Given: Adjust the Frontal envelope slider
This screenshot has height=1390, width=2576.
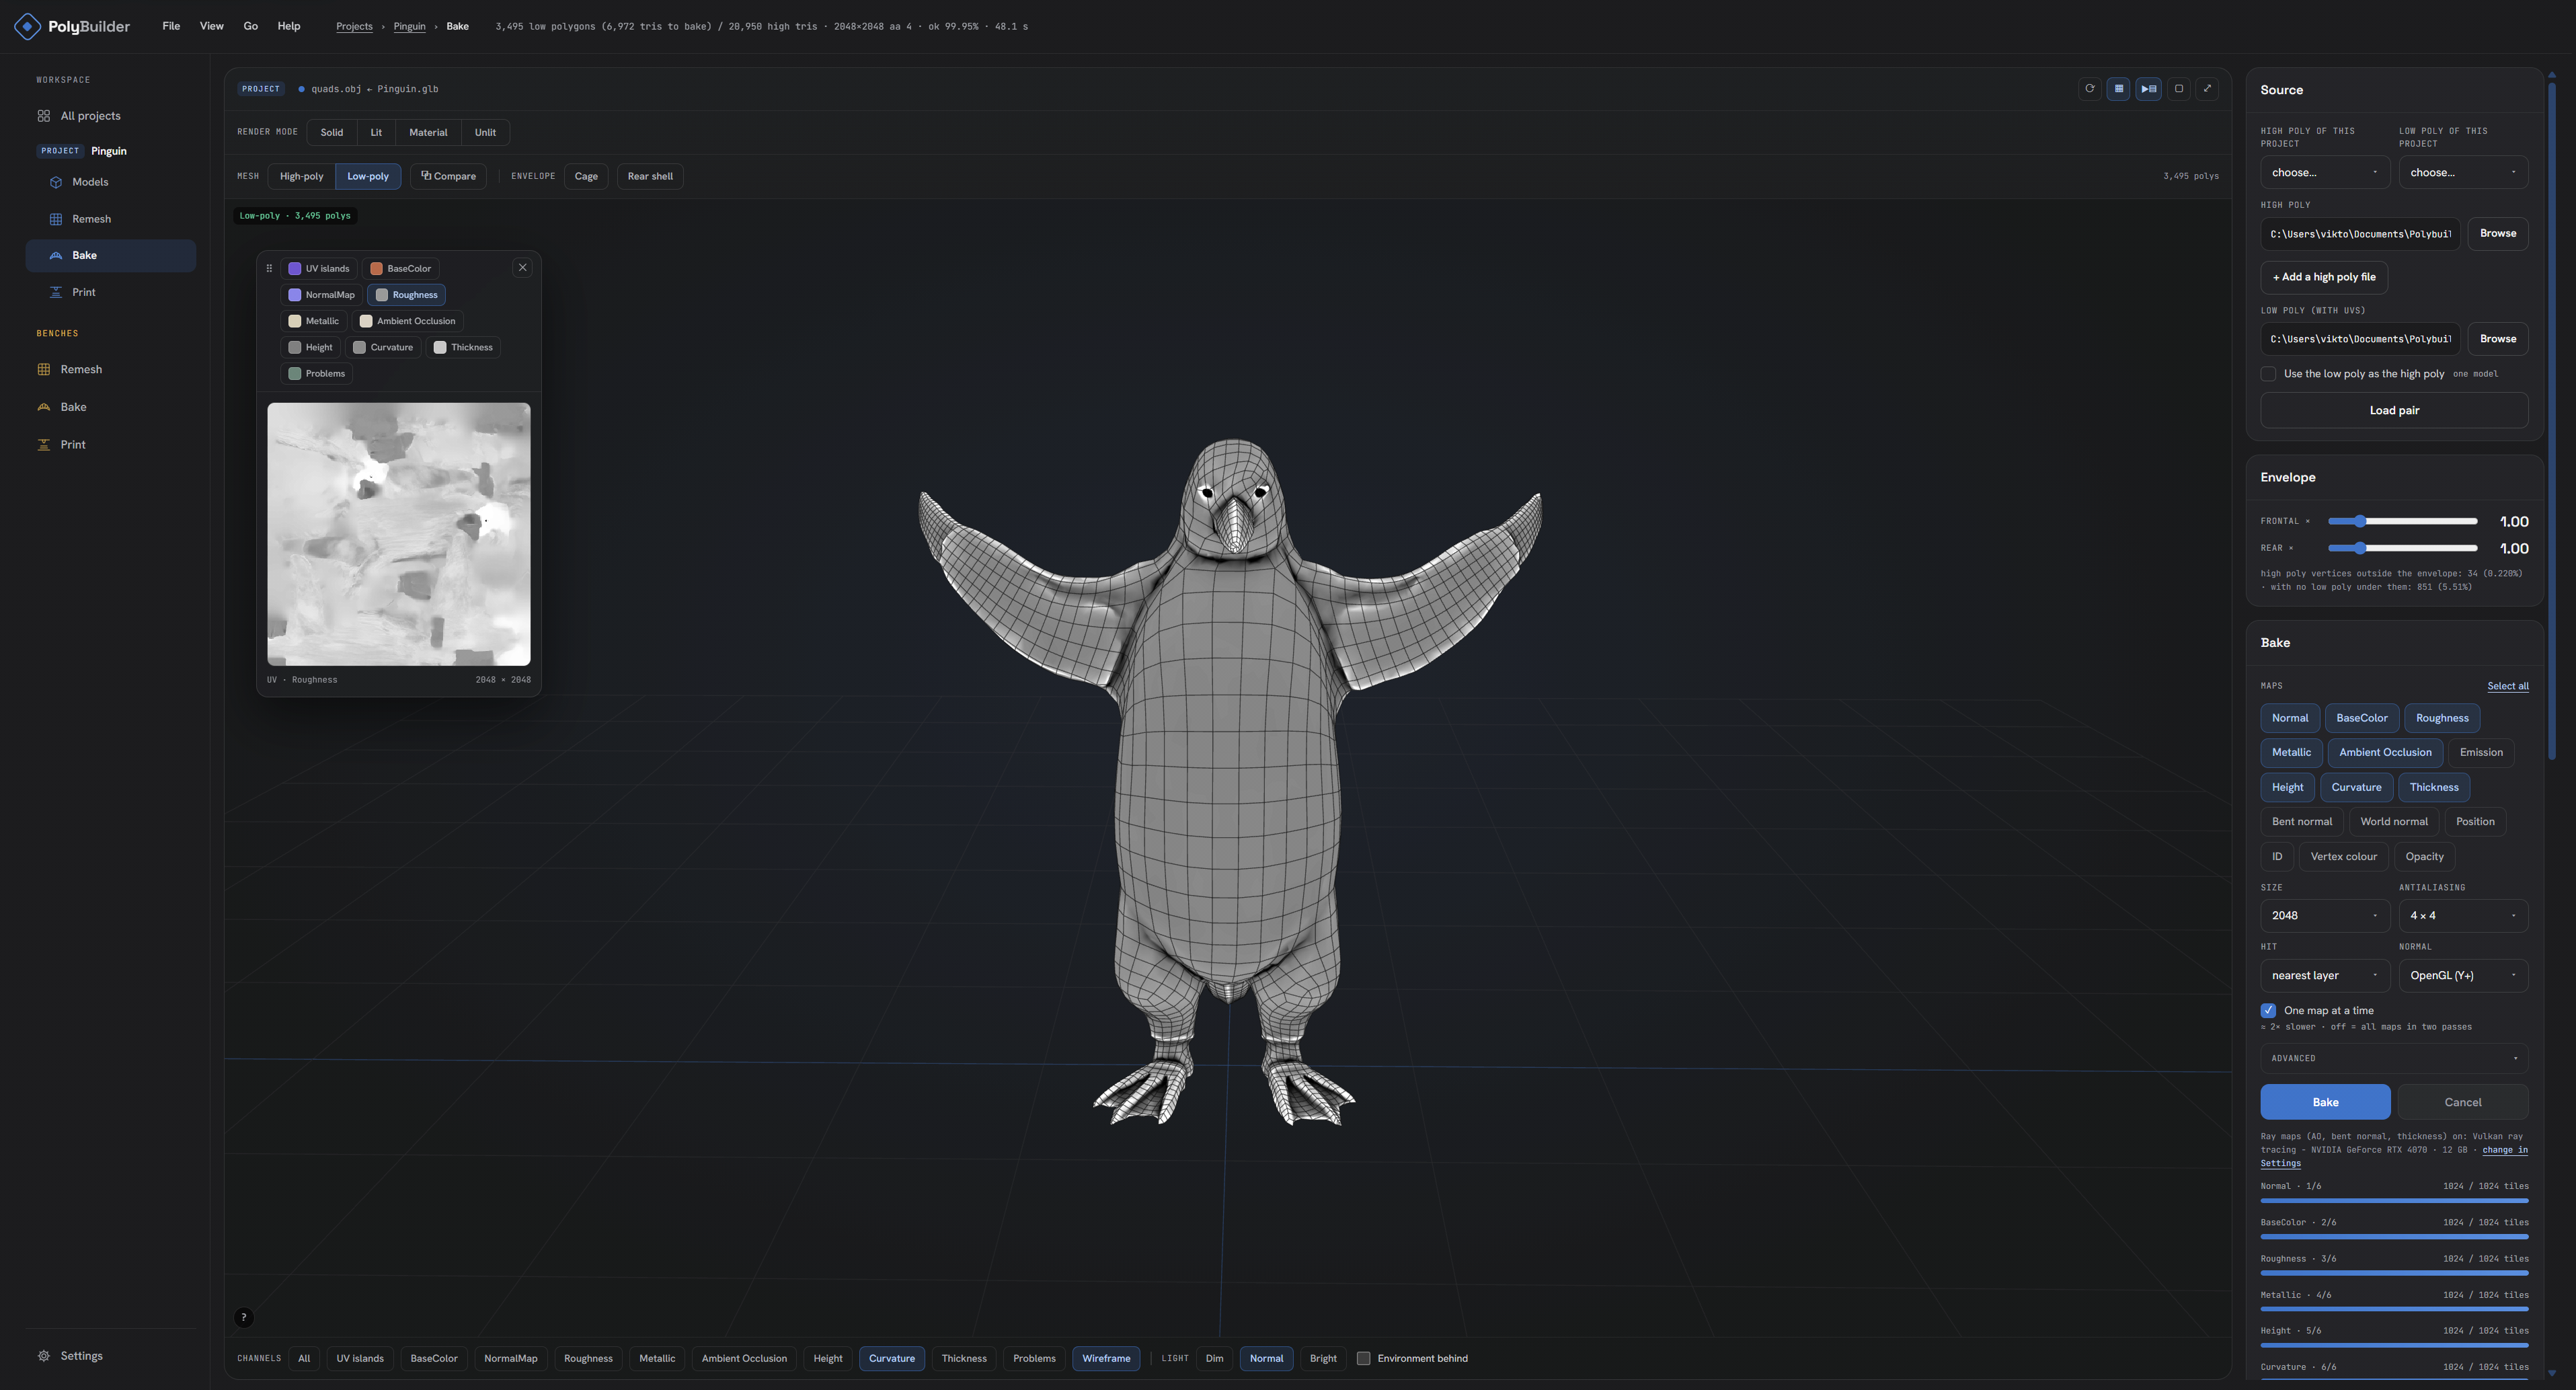Looking at the screenshot, I should pos(2402,521).
